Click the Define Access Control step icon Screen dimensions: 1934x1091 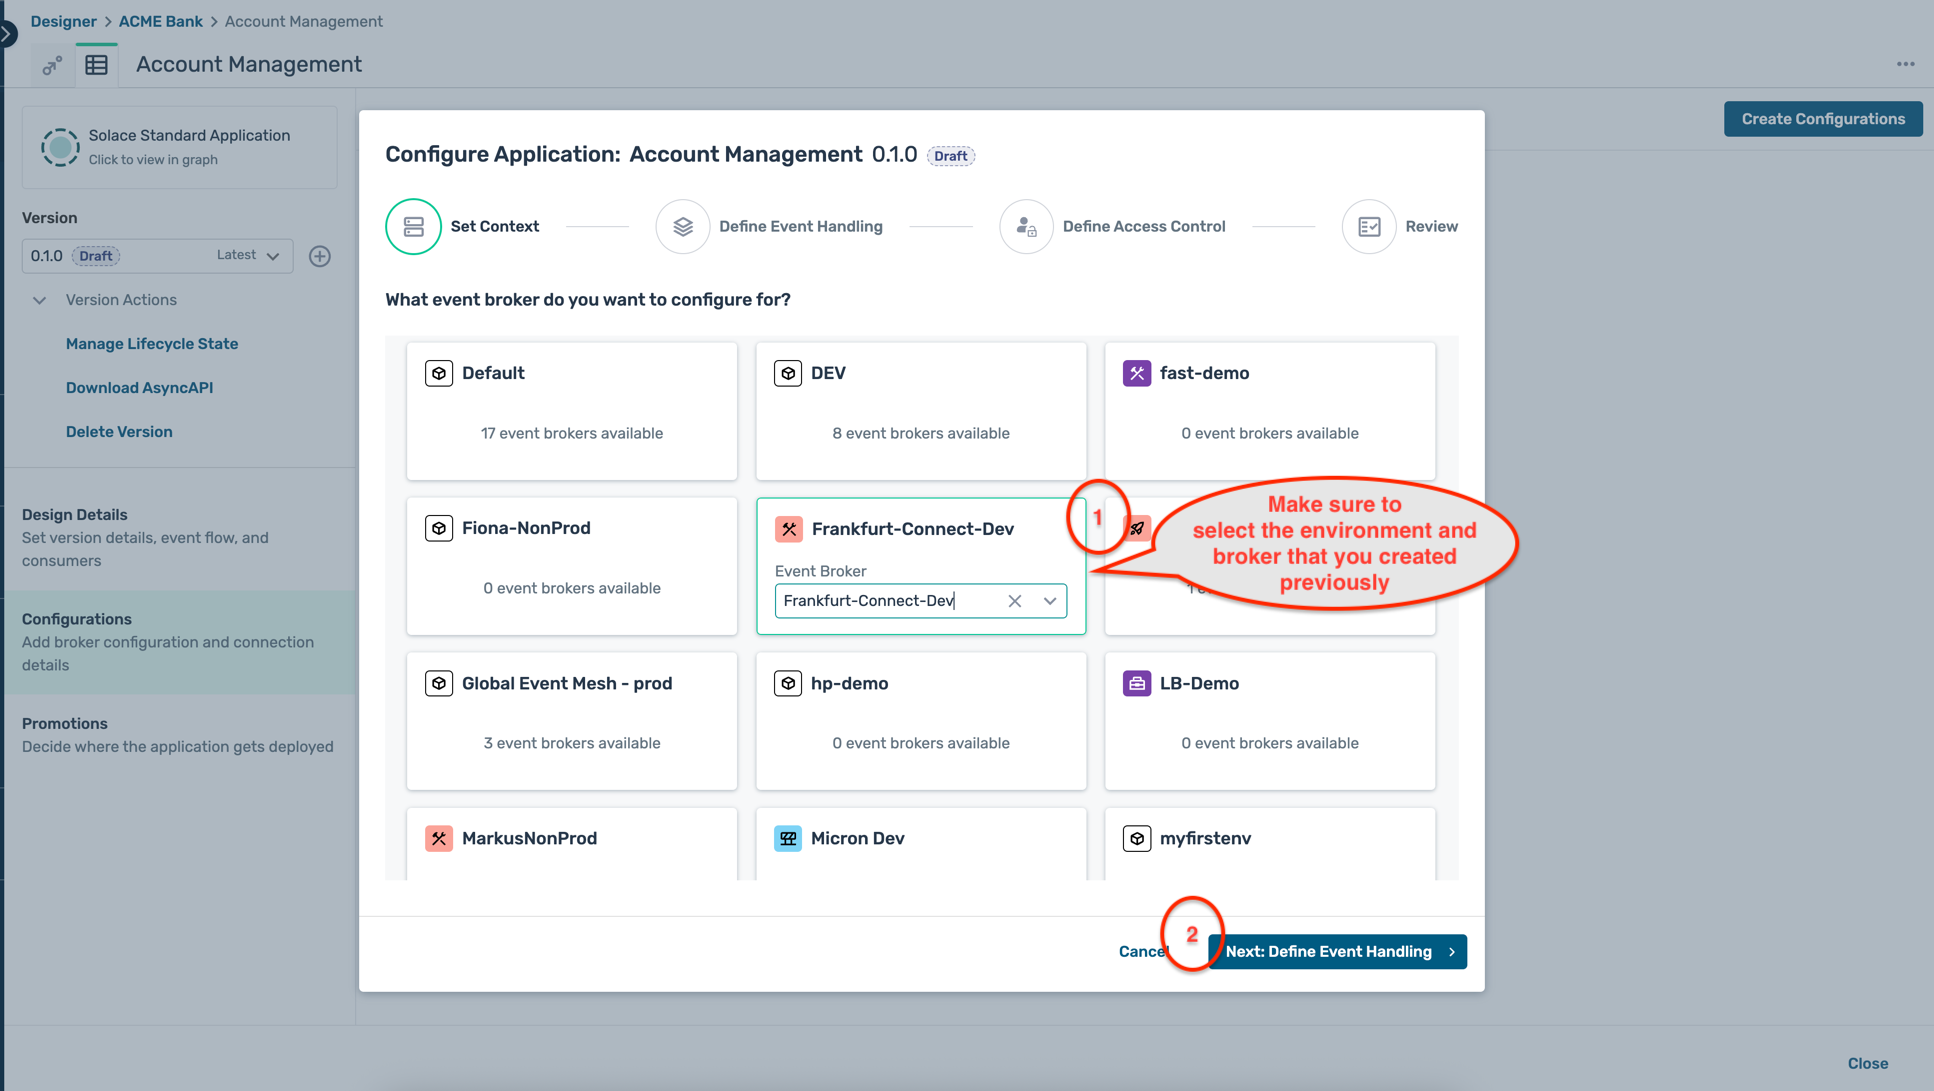click(1026, 227)
